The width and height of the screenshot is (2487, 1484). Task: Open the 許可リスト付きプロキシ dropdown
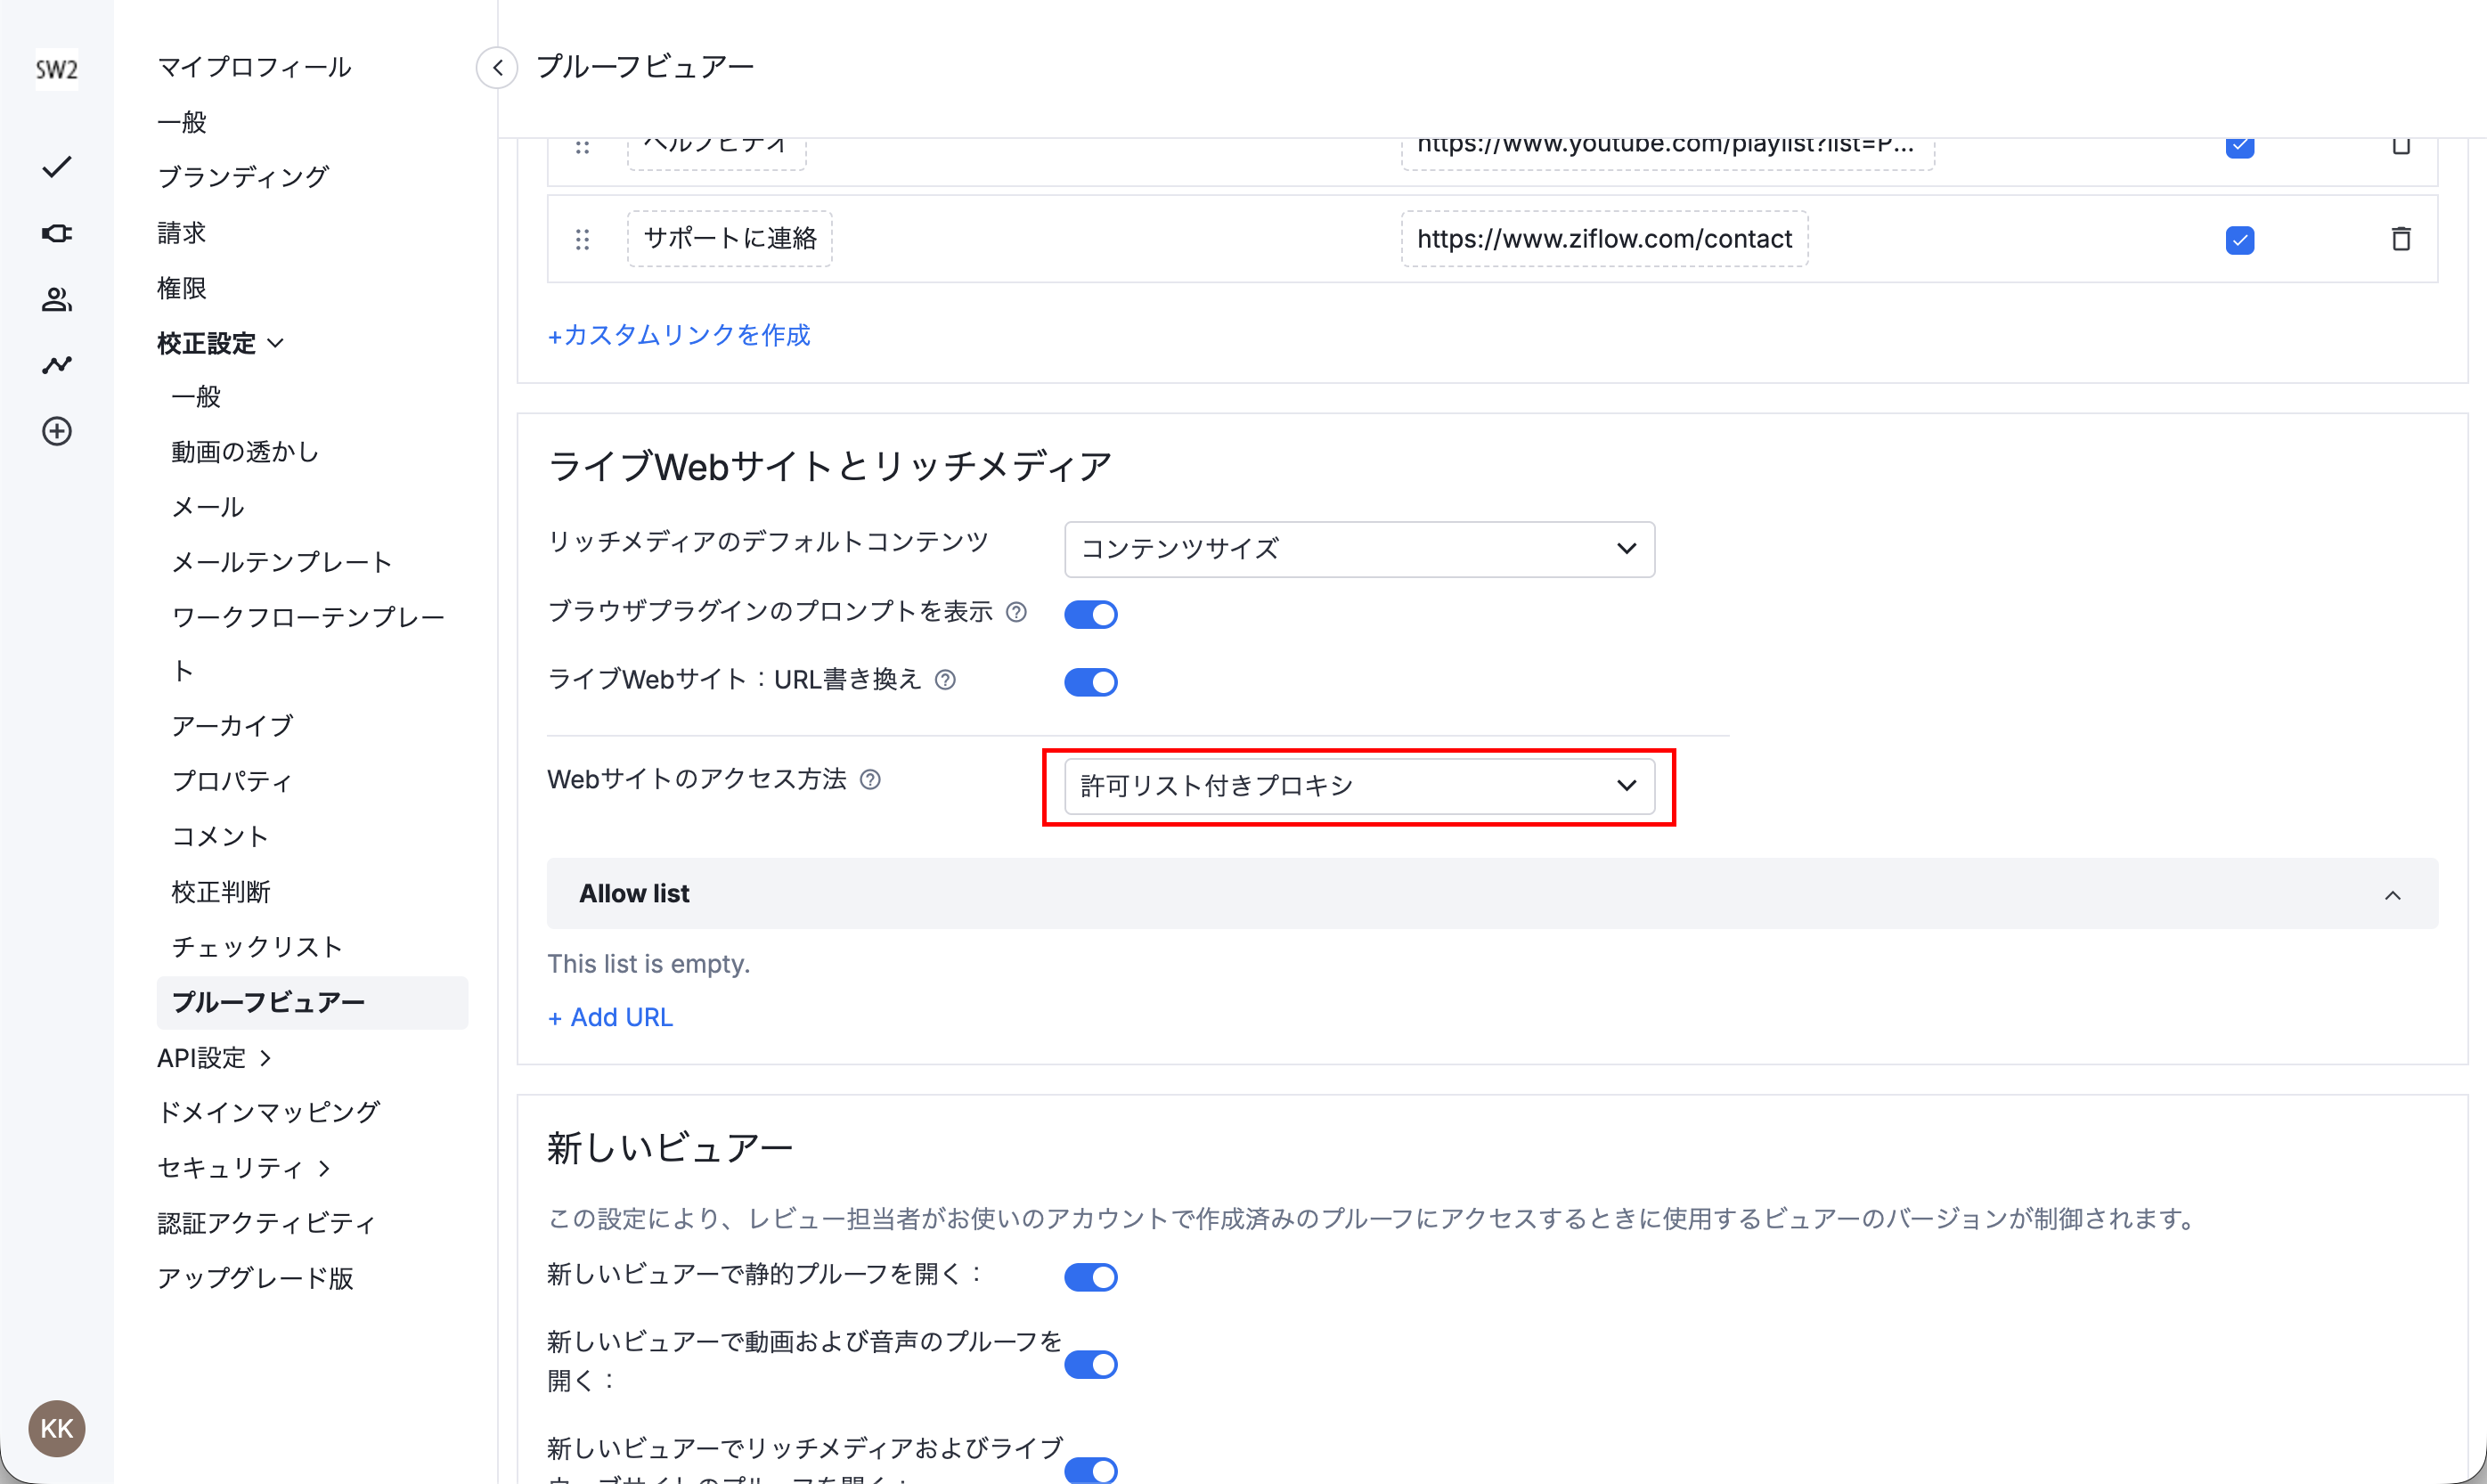(1358, 786)
